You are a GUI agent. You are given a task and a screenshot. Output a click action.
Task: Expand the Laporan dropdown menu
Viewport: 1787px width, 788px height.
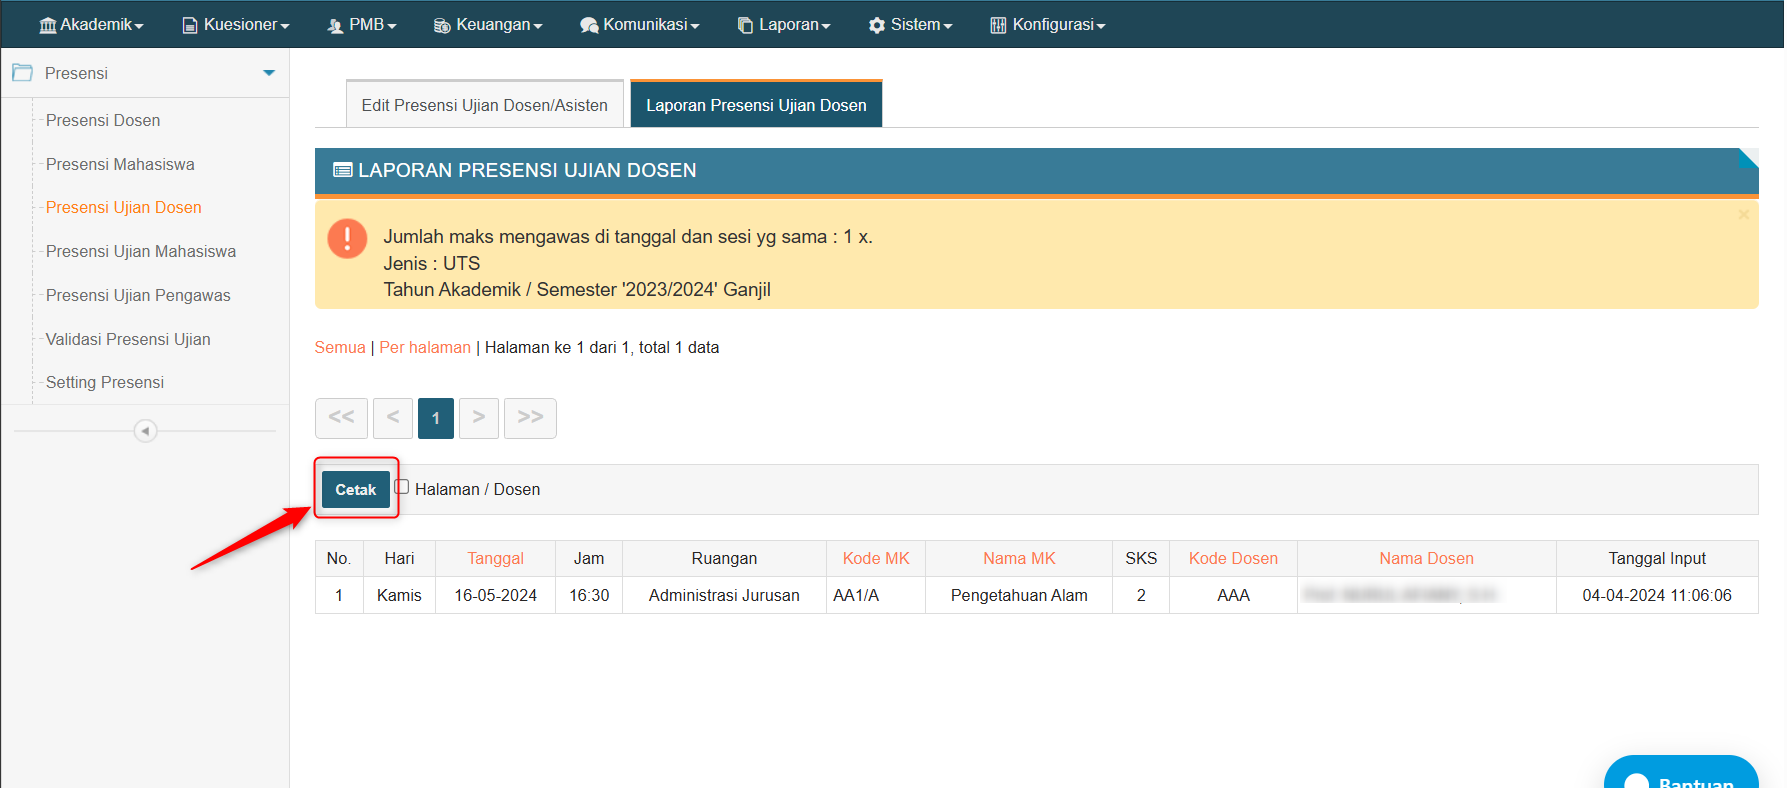784,25
